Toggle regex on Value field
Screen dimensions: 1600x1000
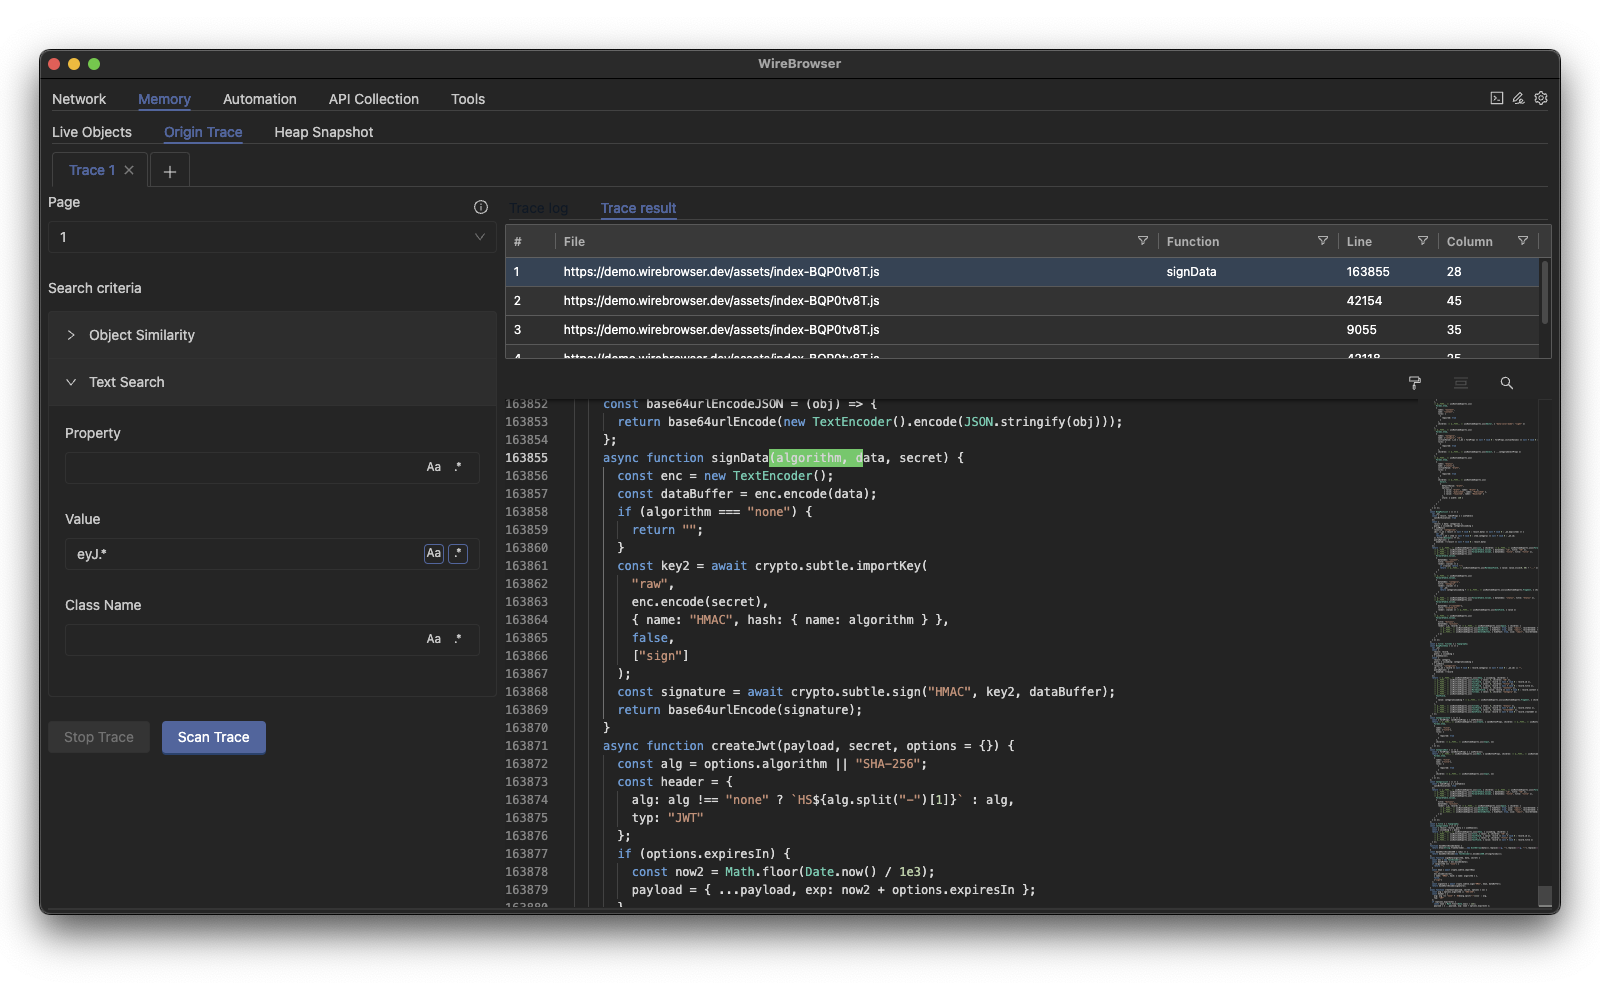coord(458,554)
